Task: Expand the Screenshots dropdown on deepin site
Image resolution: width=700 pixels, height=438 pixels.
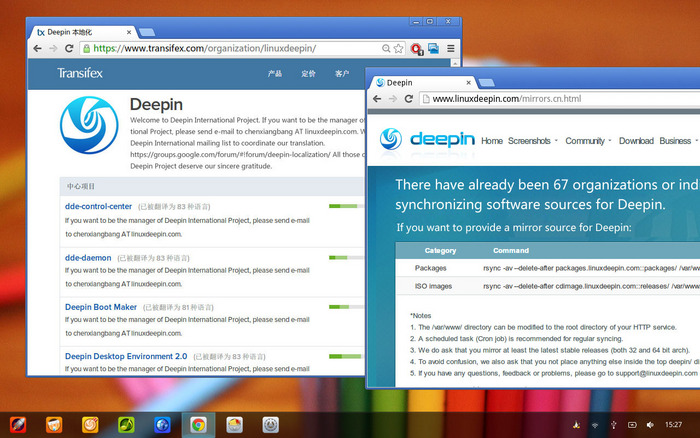Action: [533, 141]
